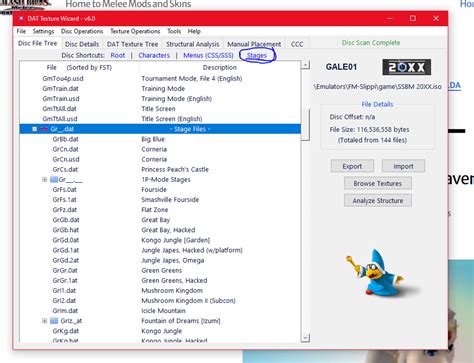The height and width of the screenshot is (363, 474).
Task: Click the DAT Texture Wizard title bar icon
Action: (21, 19)
